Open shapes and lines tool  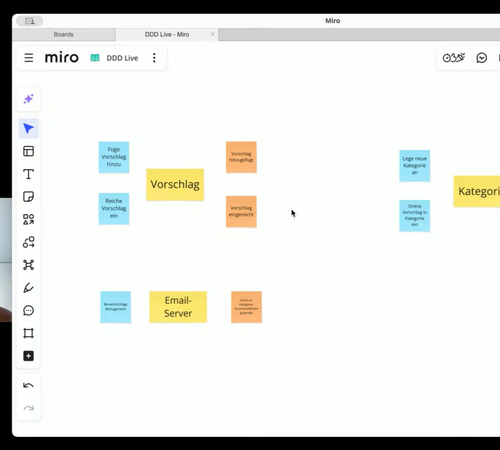29,219
